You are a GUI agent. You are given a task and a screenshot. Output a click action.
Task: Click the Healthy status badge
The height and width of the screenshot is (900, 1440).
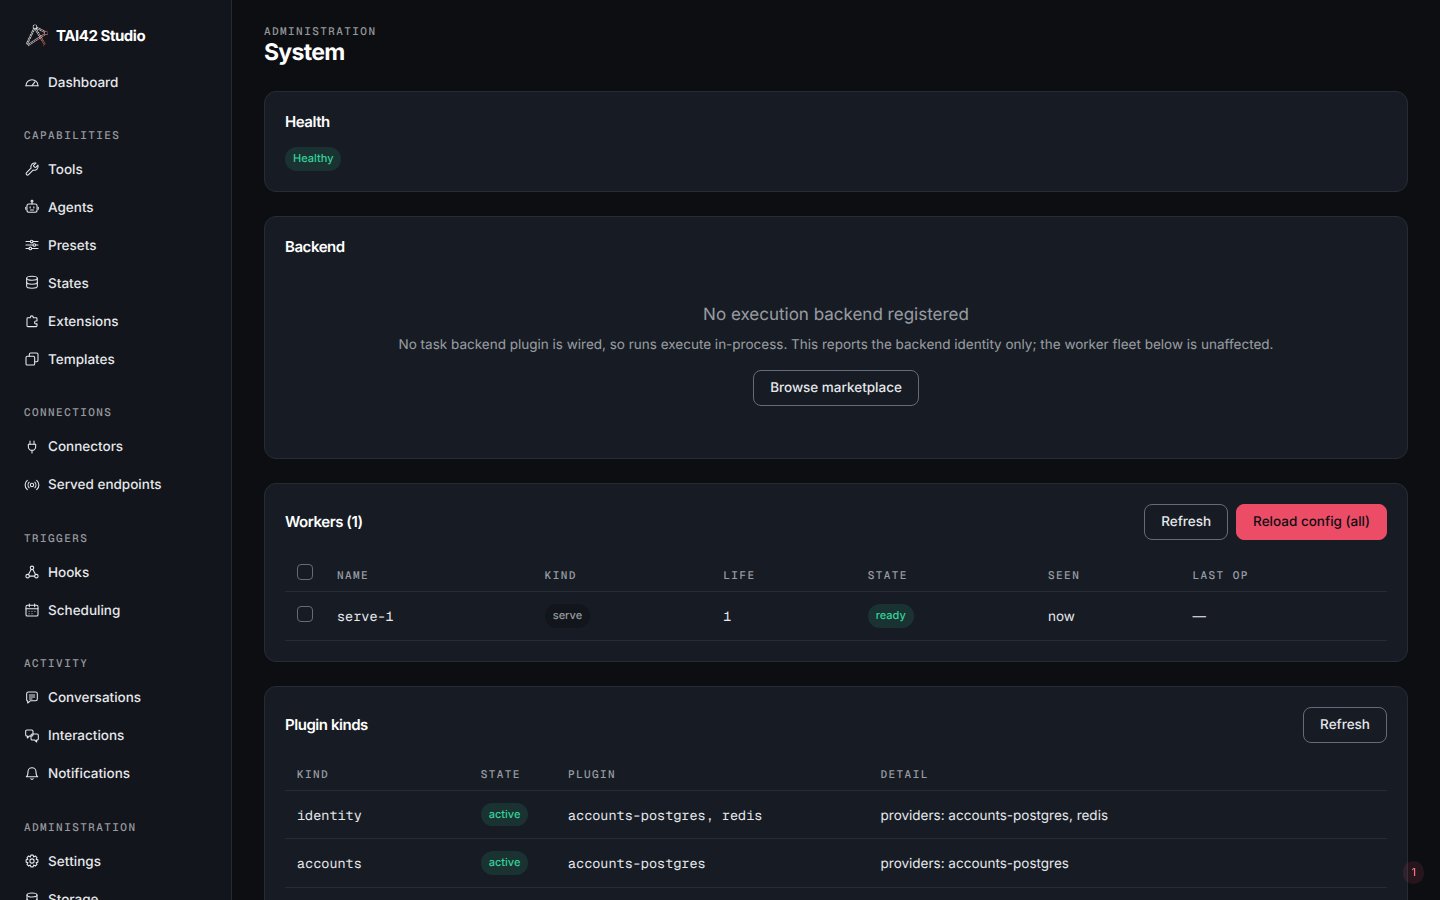[x=313, y=159]
